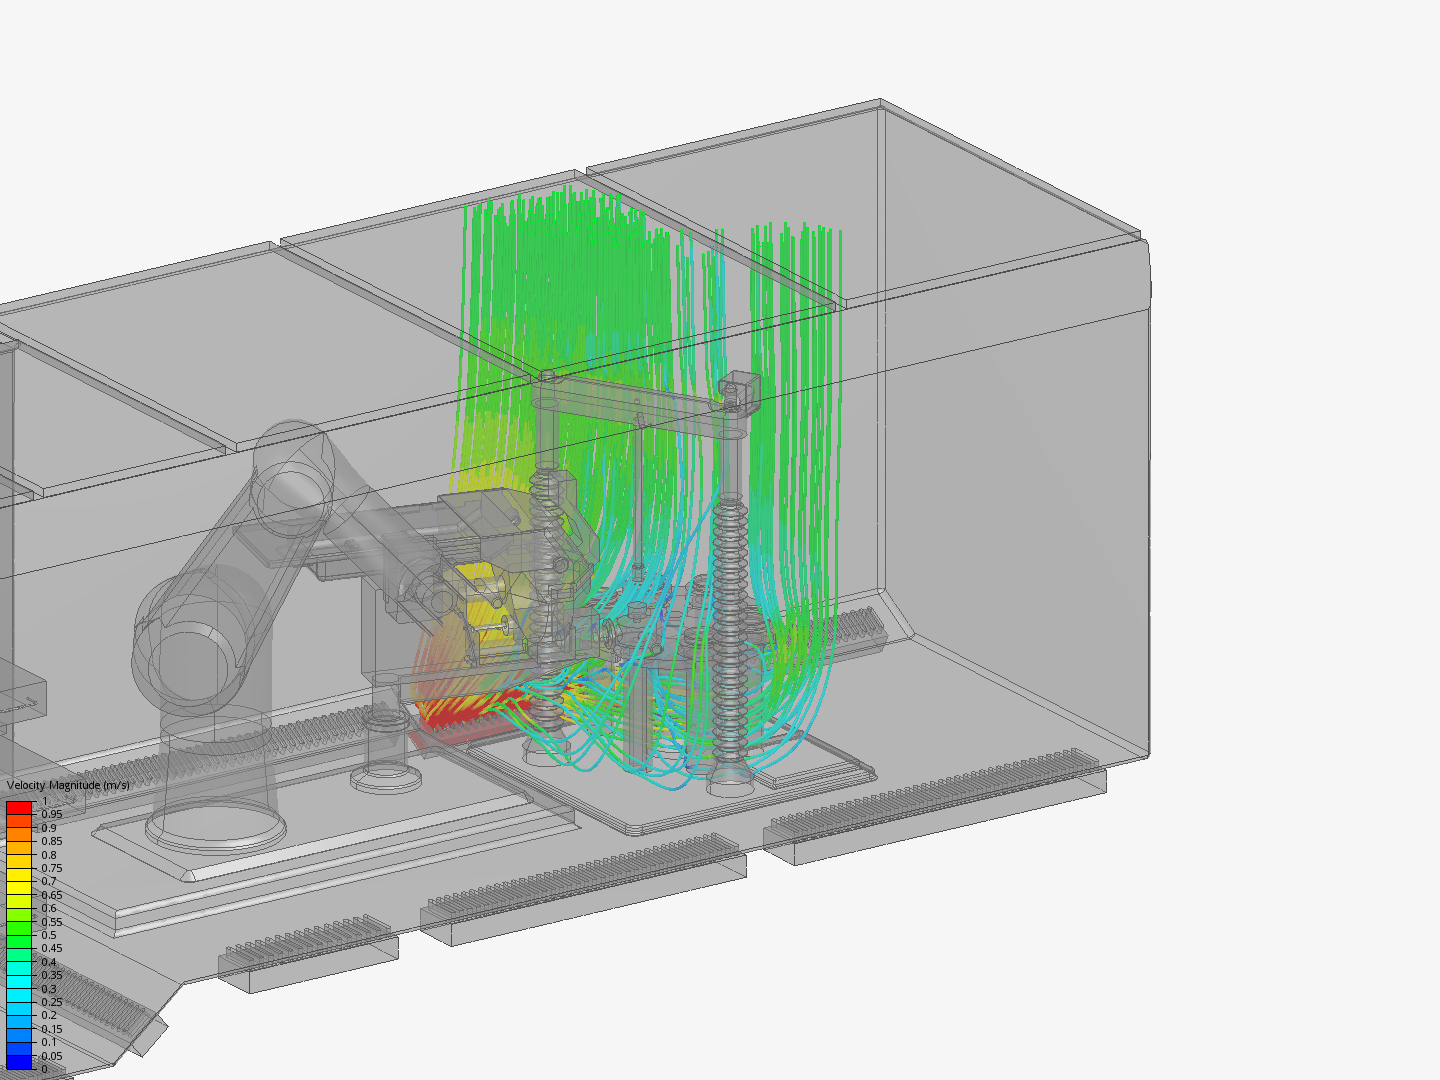
Task: Click the '0.45' legend value label
Action: coord(51,948)
